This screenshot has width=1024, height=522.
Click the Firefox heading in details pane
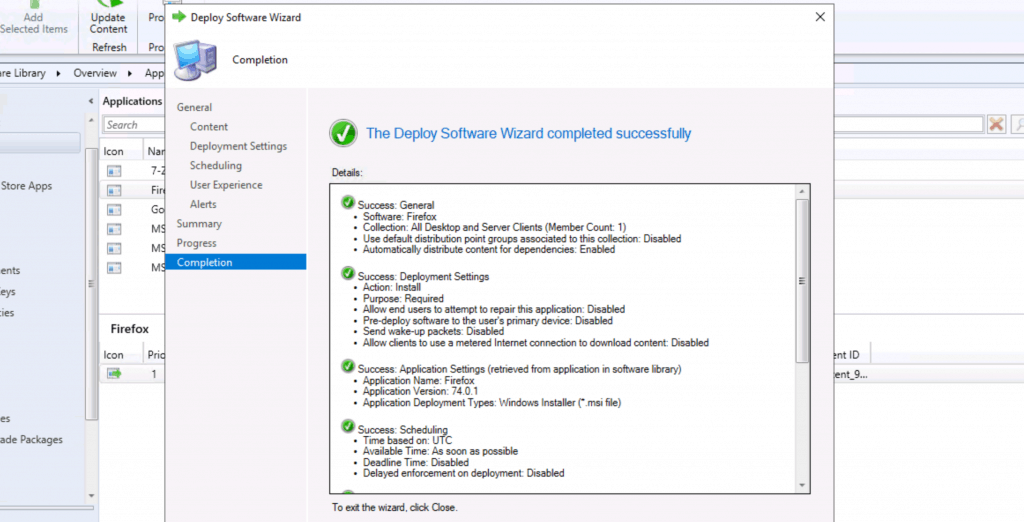(x=129, y=329)
